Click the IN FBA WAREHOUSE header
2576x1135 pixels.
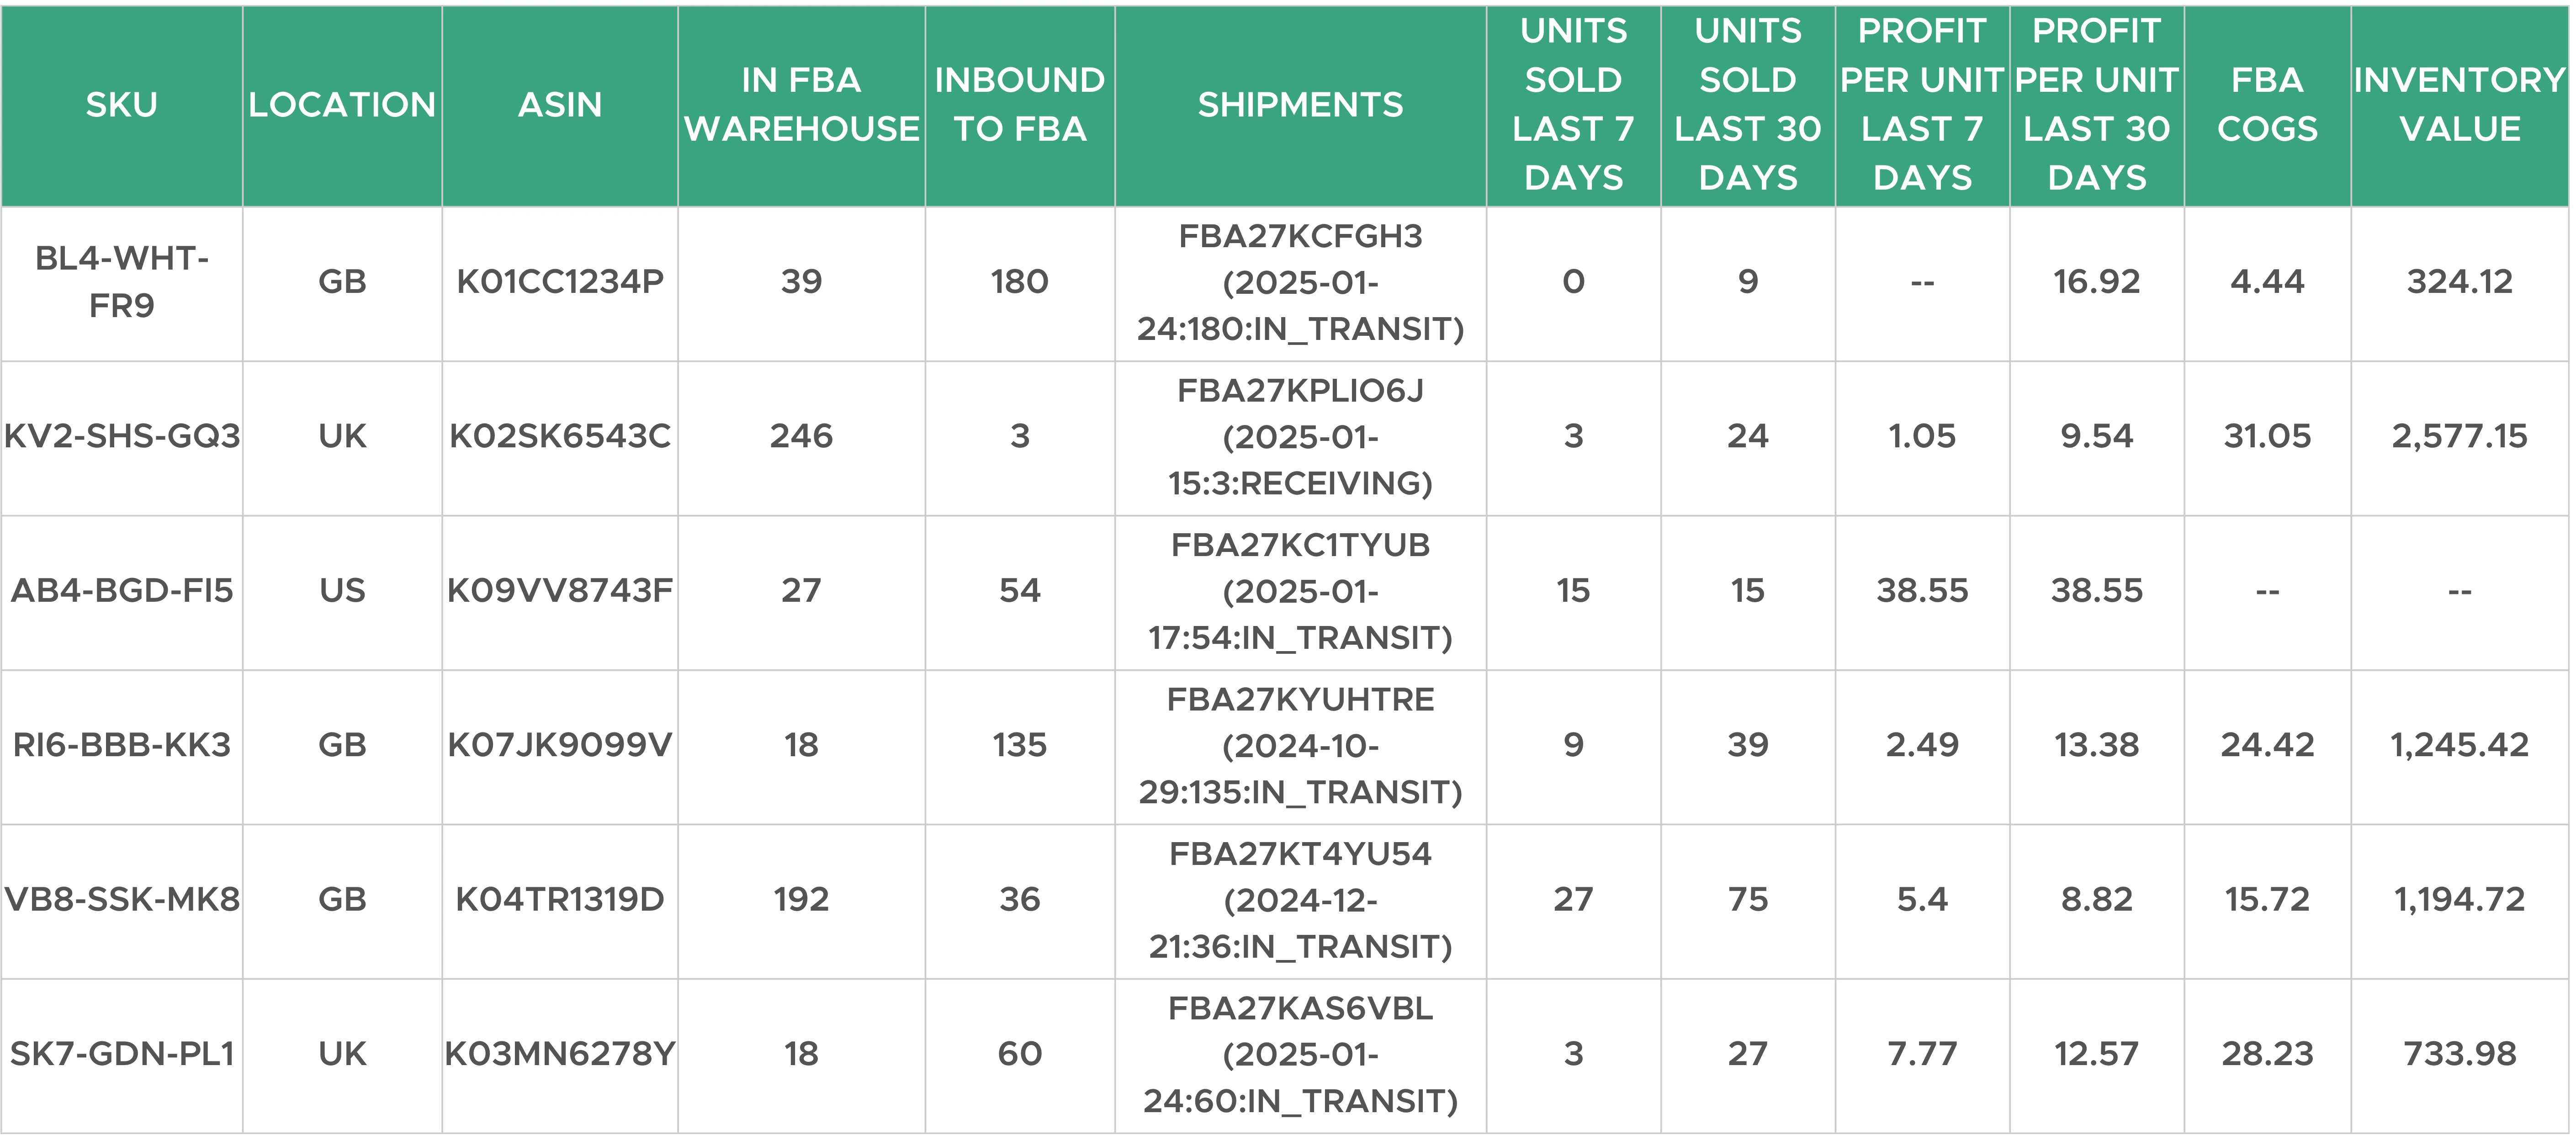pyautogui.click(x=801, y=105)
